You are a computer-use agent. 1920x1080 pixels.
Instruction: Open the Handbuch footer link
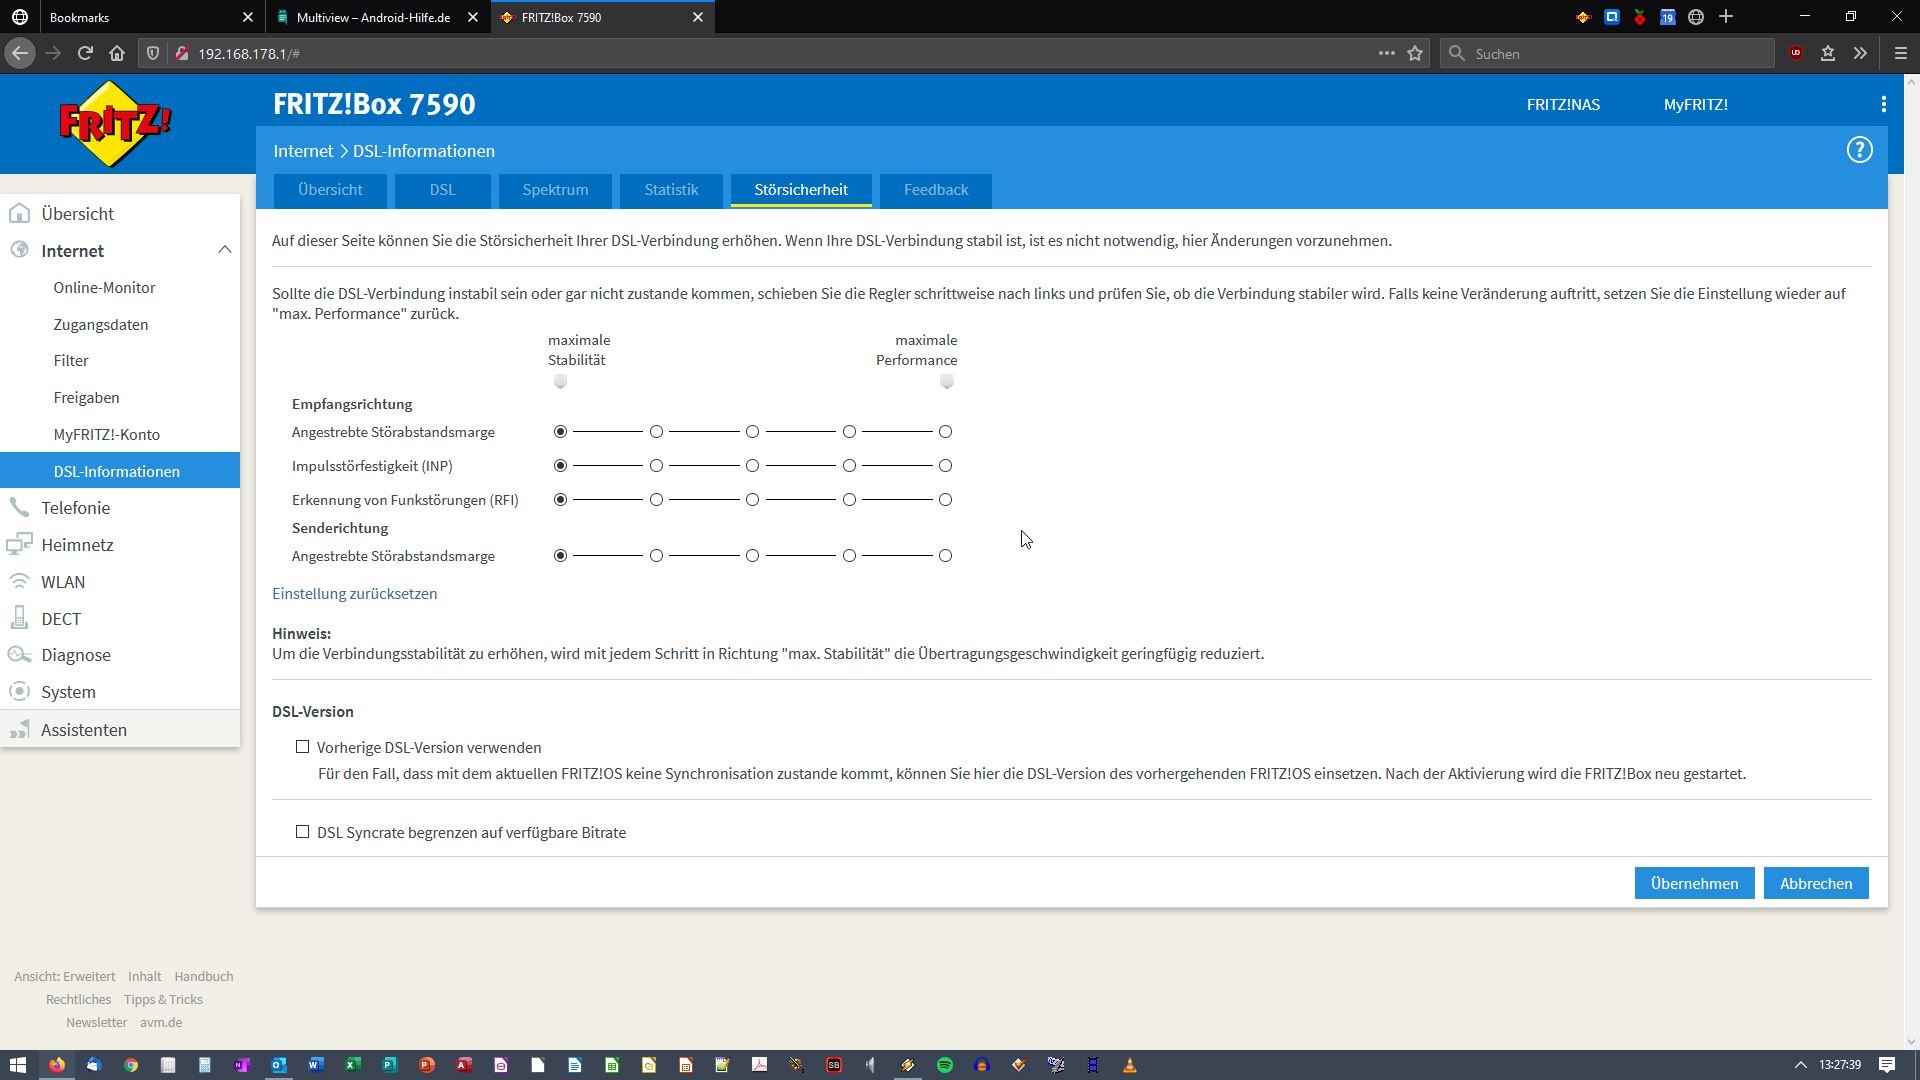click(x=203, y=976)
